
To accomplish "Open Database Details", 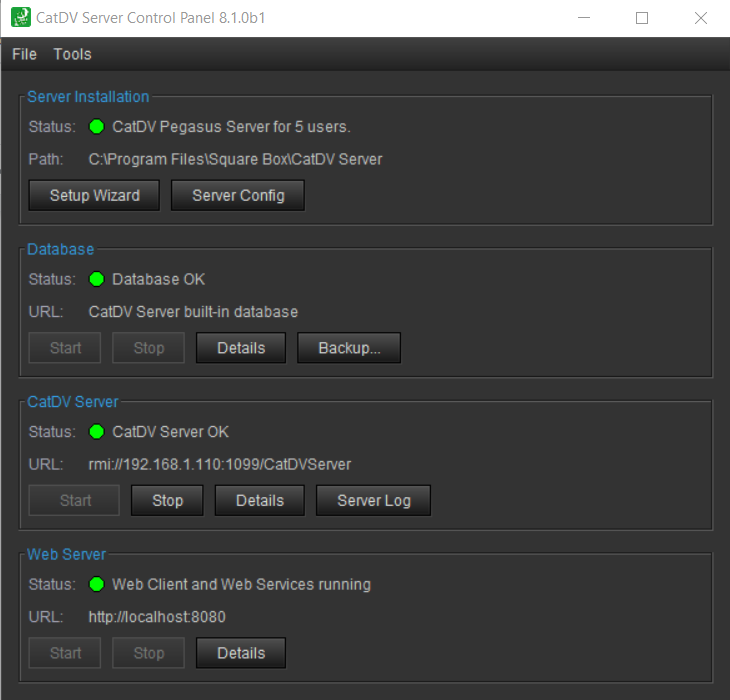I will pyautogui.click(x=241, y=348).
